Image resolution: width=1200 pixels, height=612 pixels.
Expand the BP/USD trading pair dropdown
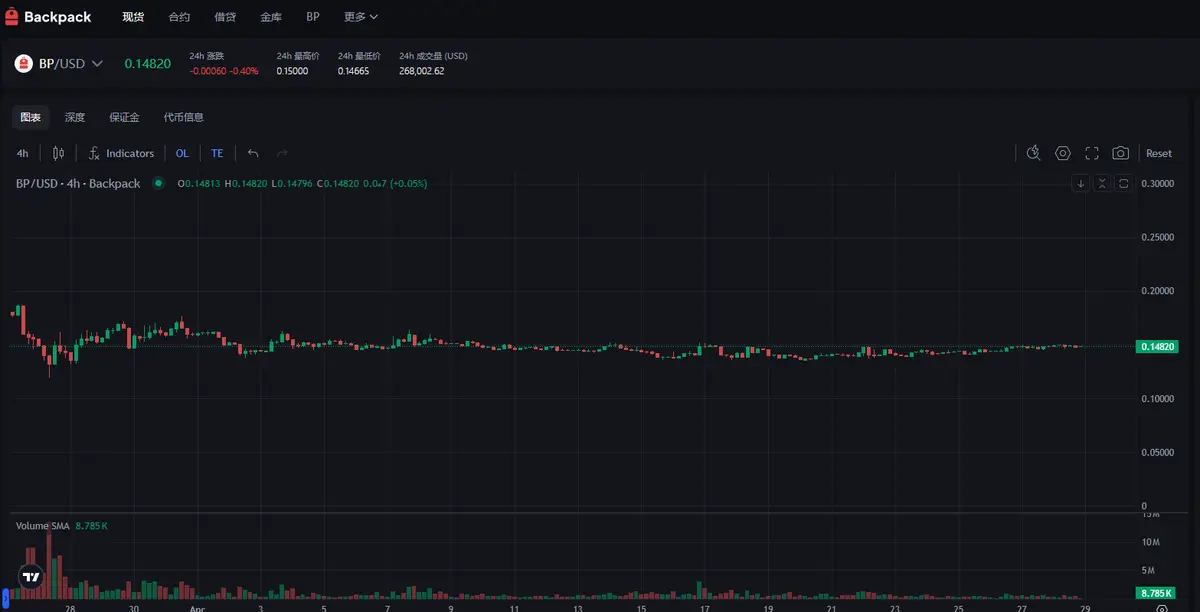click(60, 64)
